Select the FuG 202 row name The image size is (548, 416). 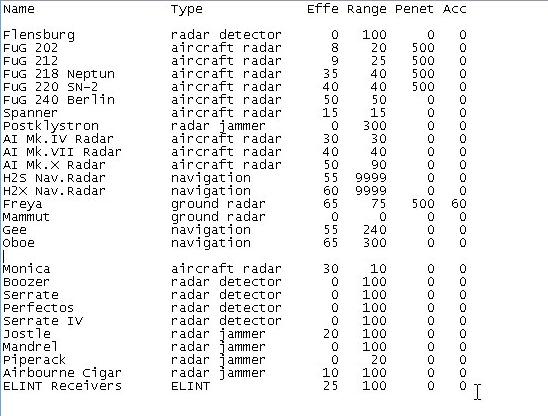click(30, 48)
